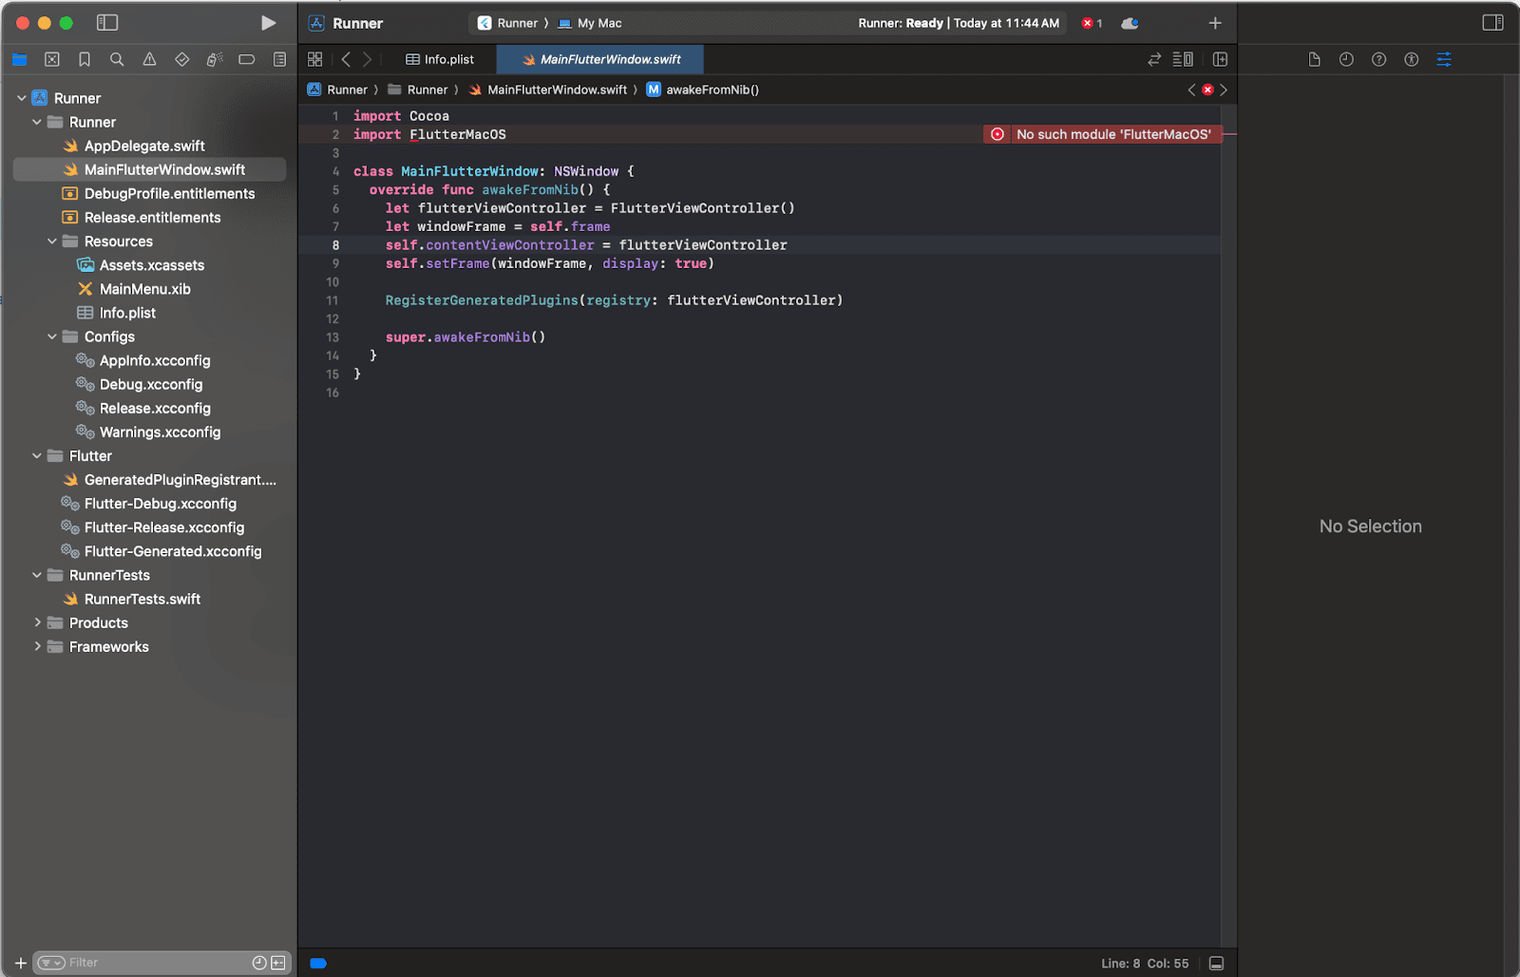Viewport: 1520px width, 977px height.
Task: Open the File inspector tab icon
Action: coord(1314,59)
